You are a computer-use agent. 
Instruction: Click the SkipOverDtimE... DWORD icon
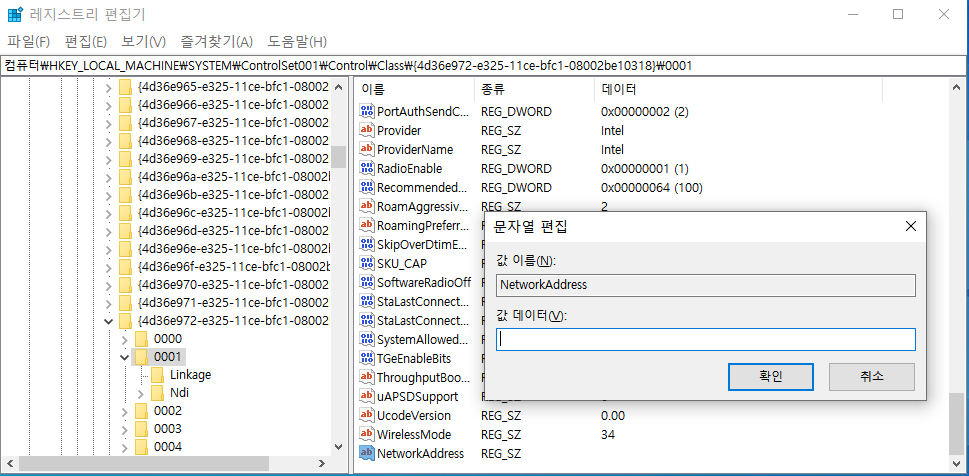click(x=367, y=244)
